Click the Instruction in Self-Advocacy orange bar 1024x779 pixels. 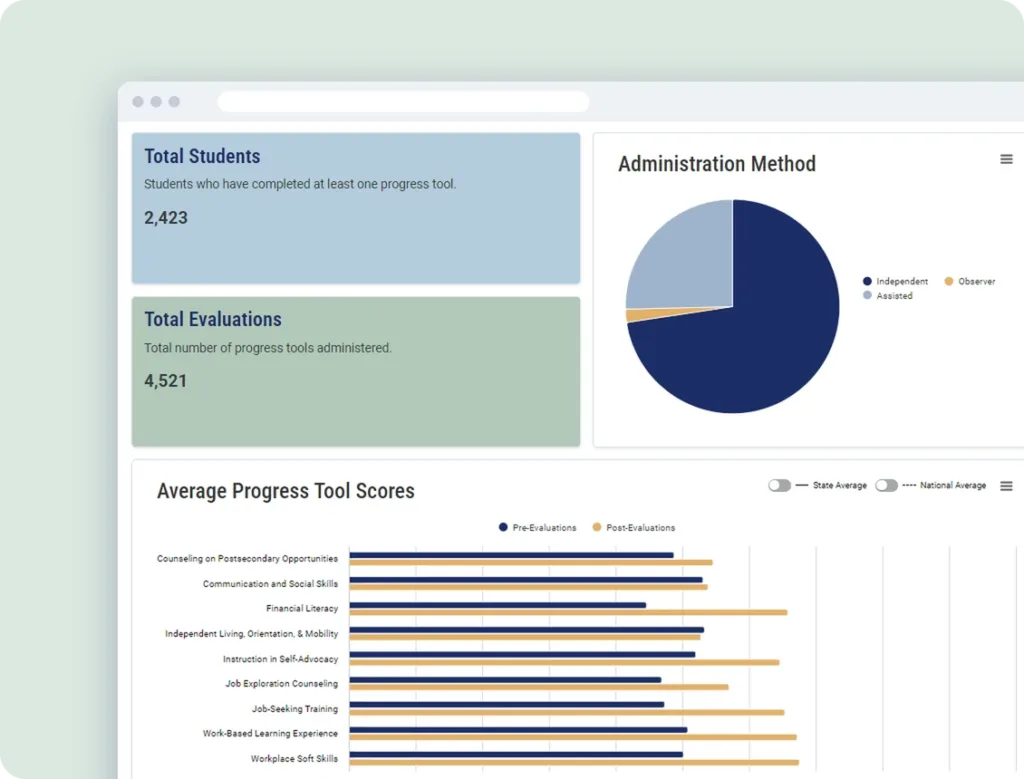pyautogui.click(x=564, y=662)
